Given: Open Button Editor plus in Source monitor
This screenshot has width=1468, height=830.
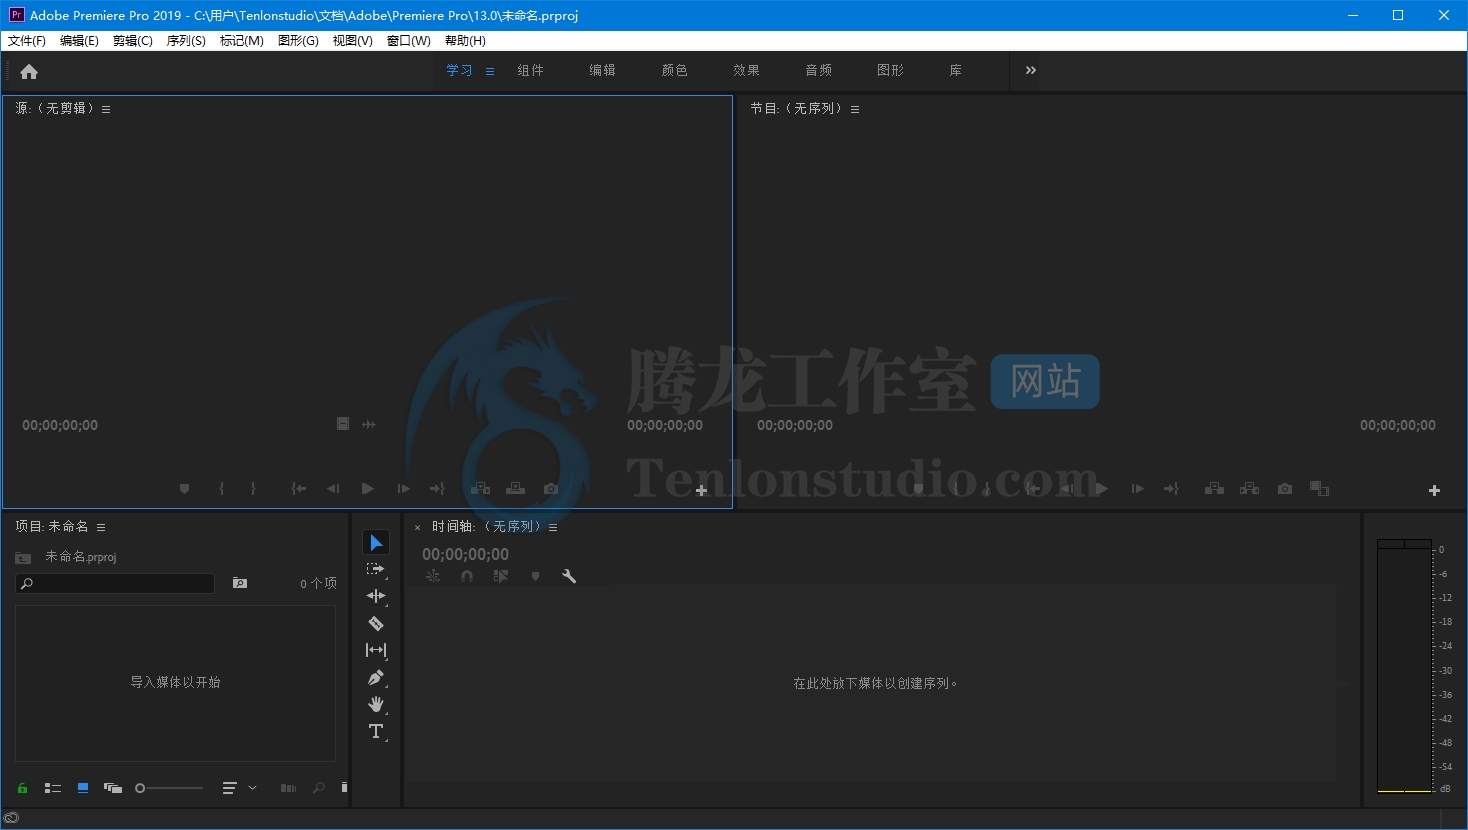Looking at the screenshot, I should point(701,490).
